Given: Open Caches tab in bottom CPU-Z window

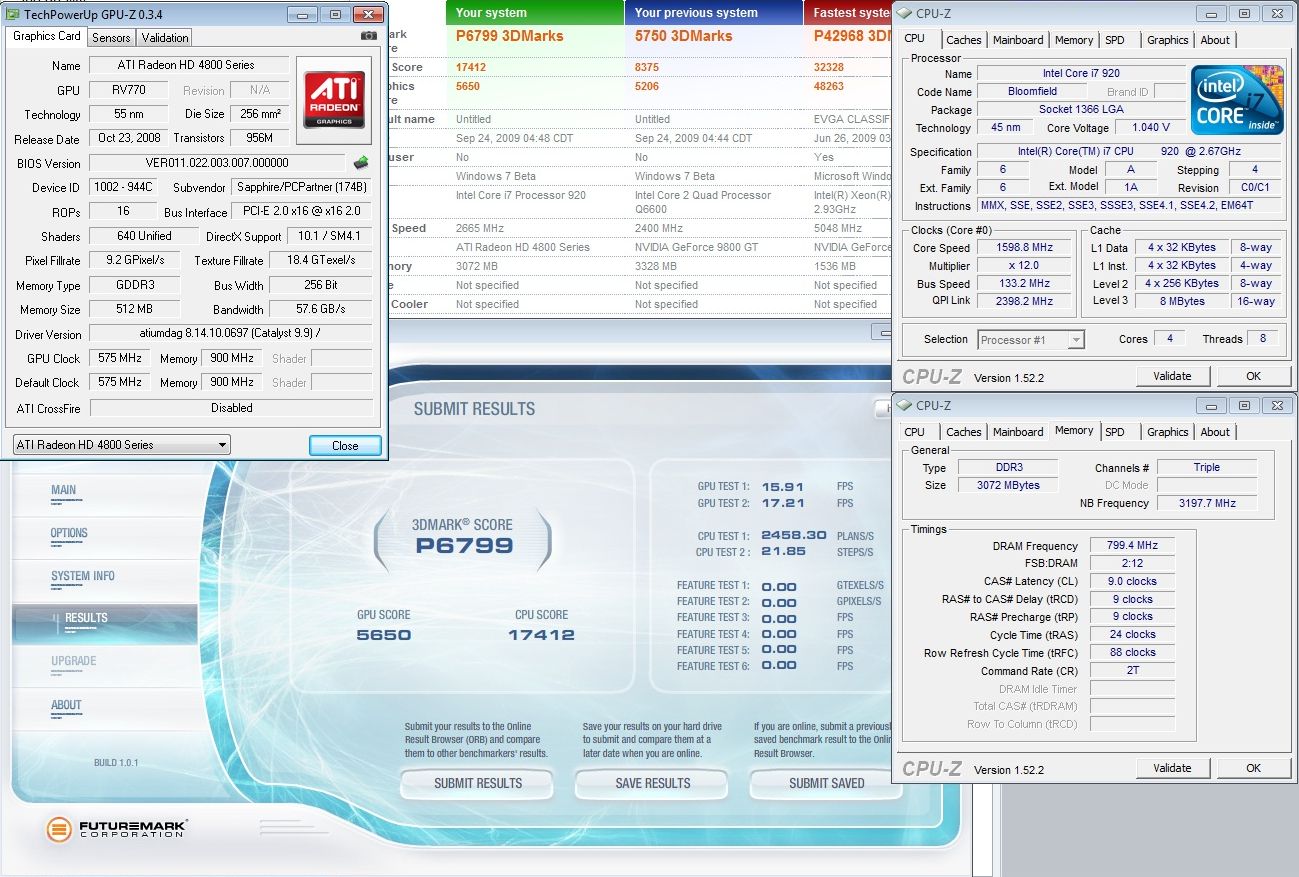Looking at the screenshot, I should tap(964, 432).
